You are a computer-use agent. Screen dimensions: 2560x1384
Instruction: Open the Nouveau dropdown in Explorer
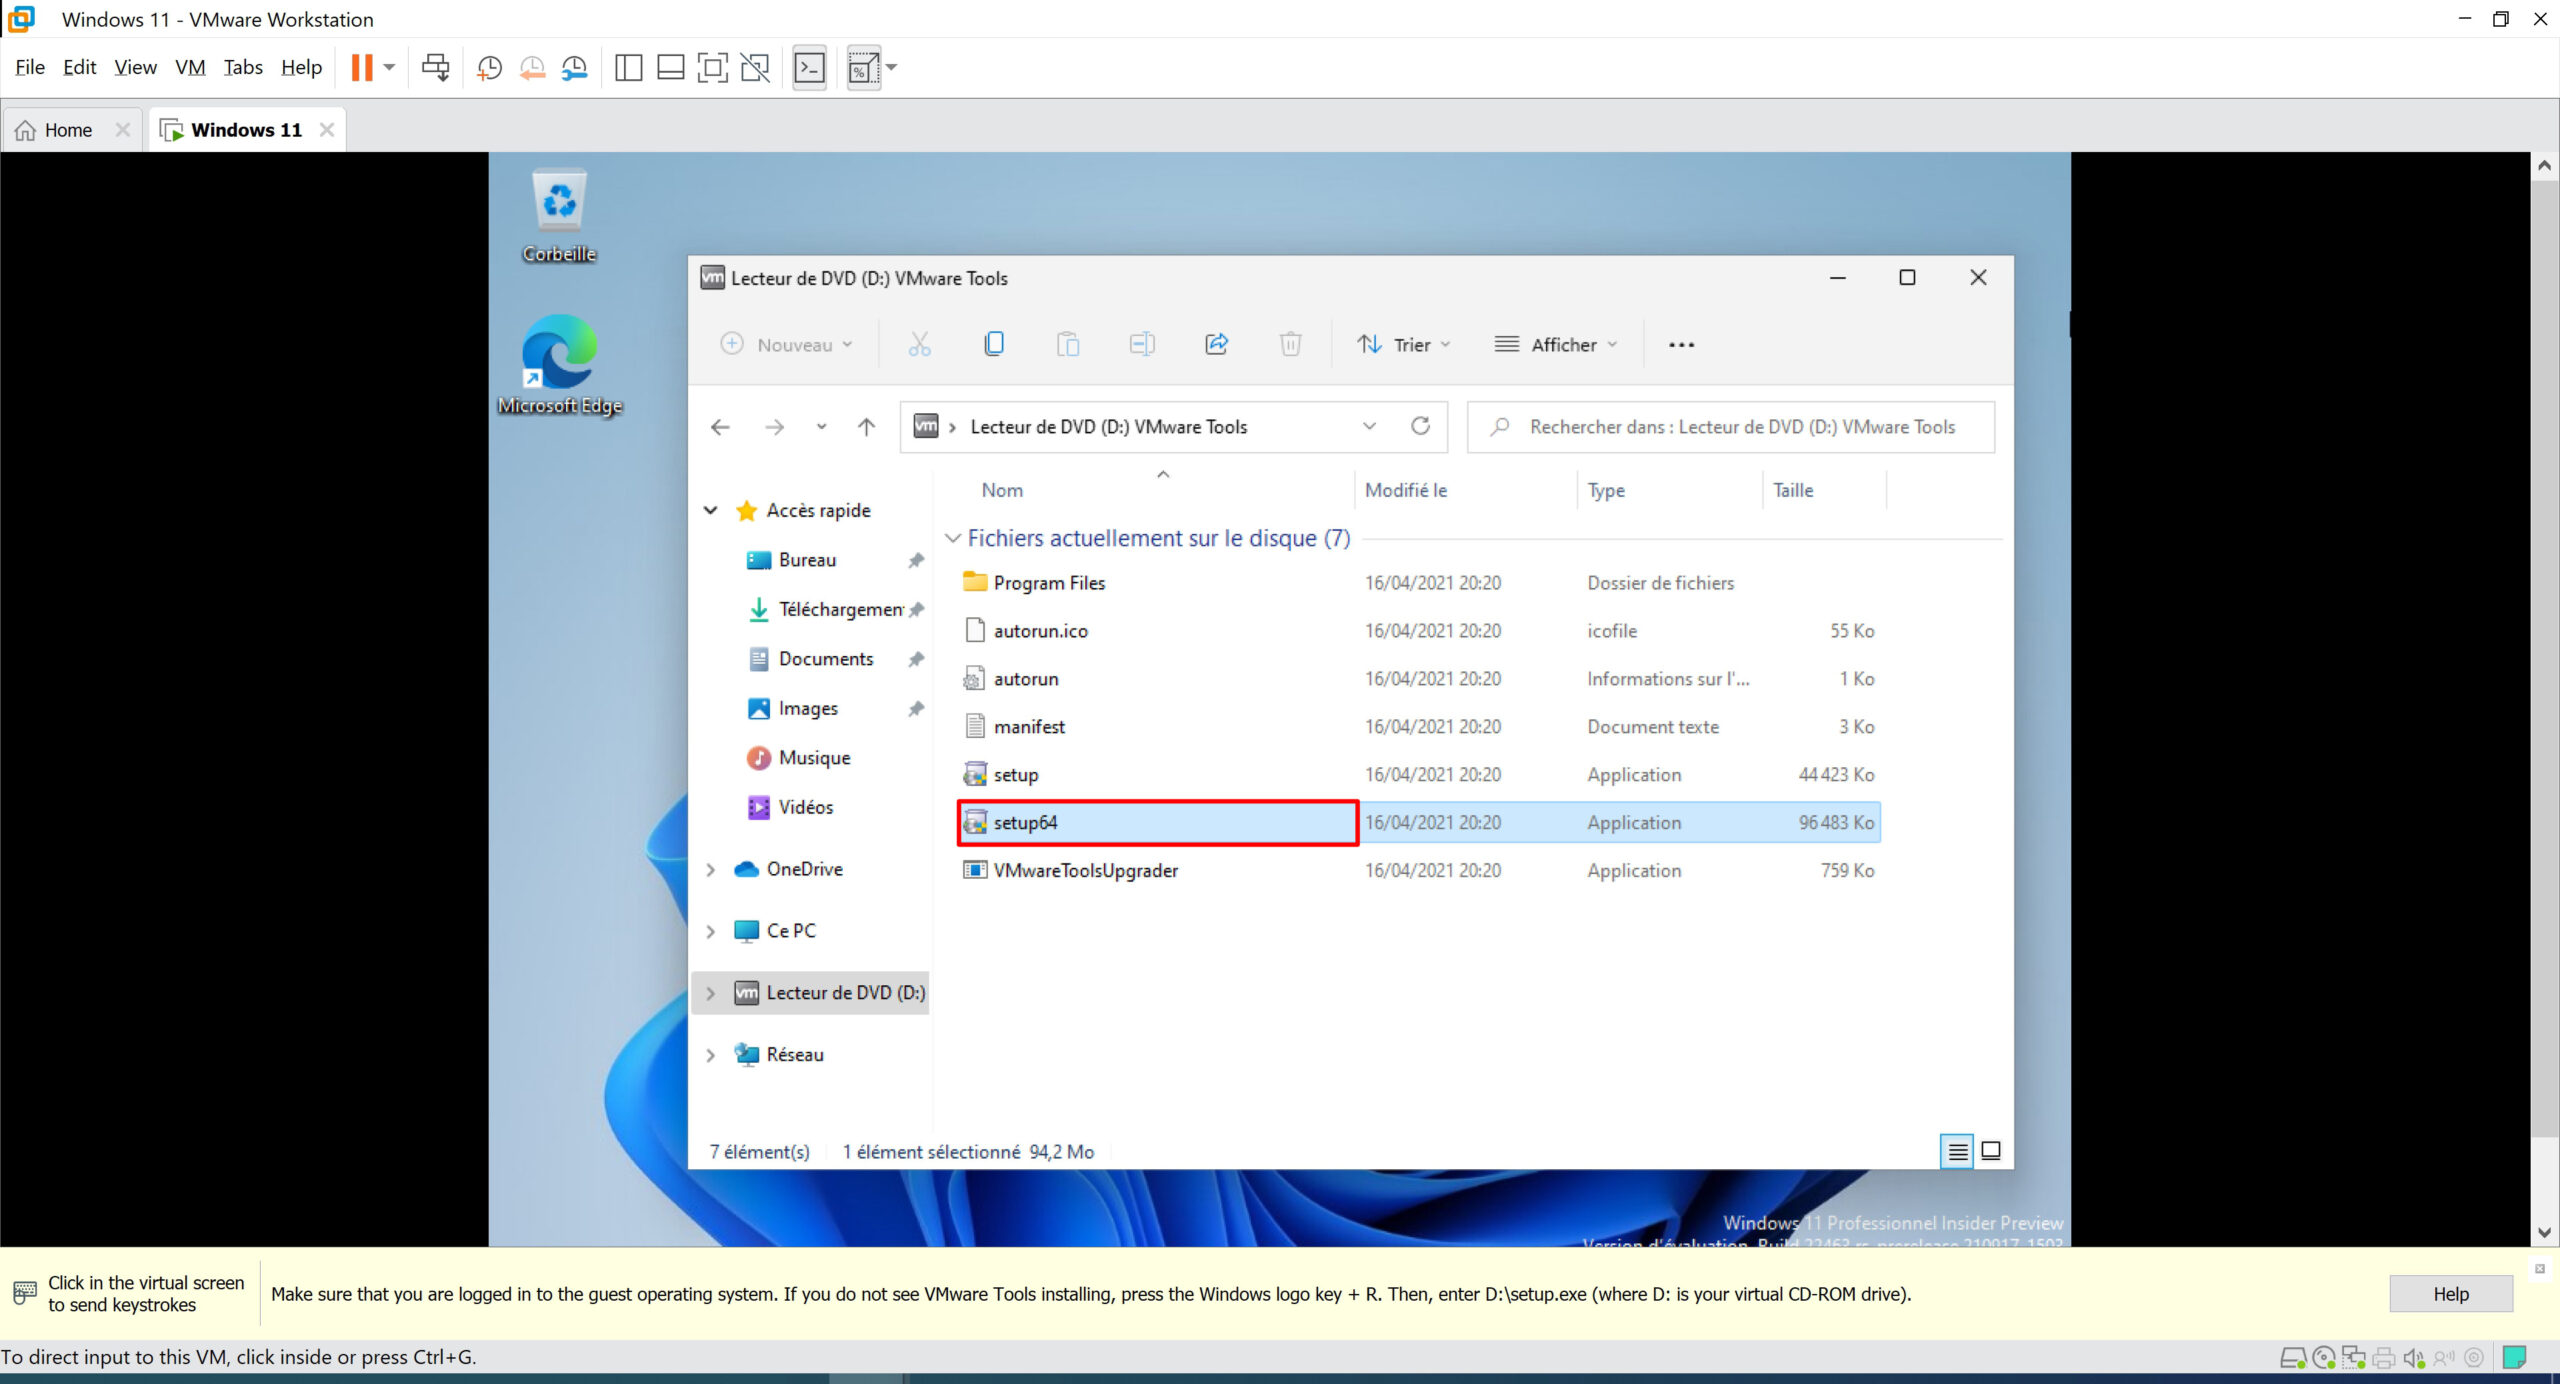pyautogui.click(x=786, y=345)
